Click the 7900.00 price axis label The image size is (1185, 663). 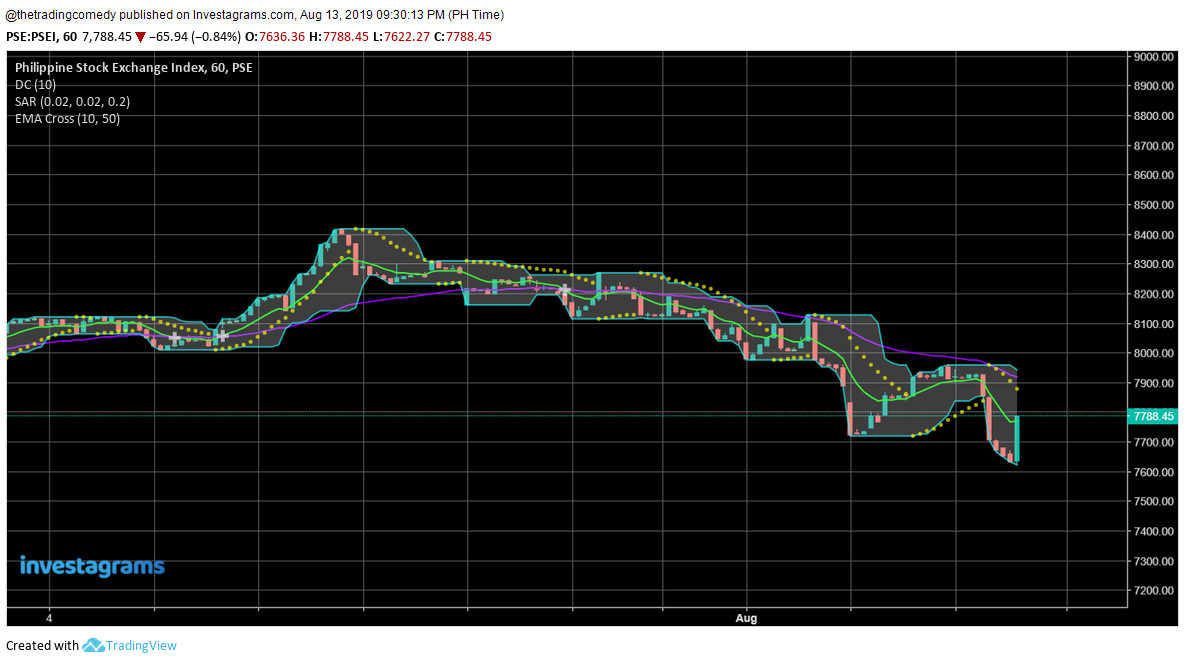point(1153,383)
